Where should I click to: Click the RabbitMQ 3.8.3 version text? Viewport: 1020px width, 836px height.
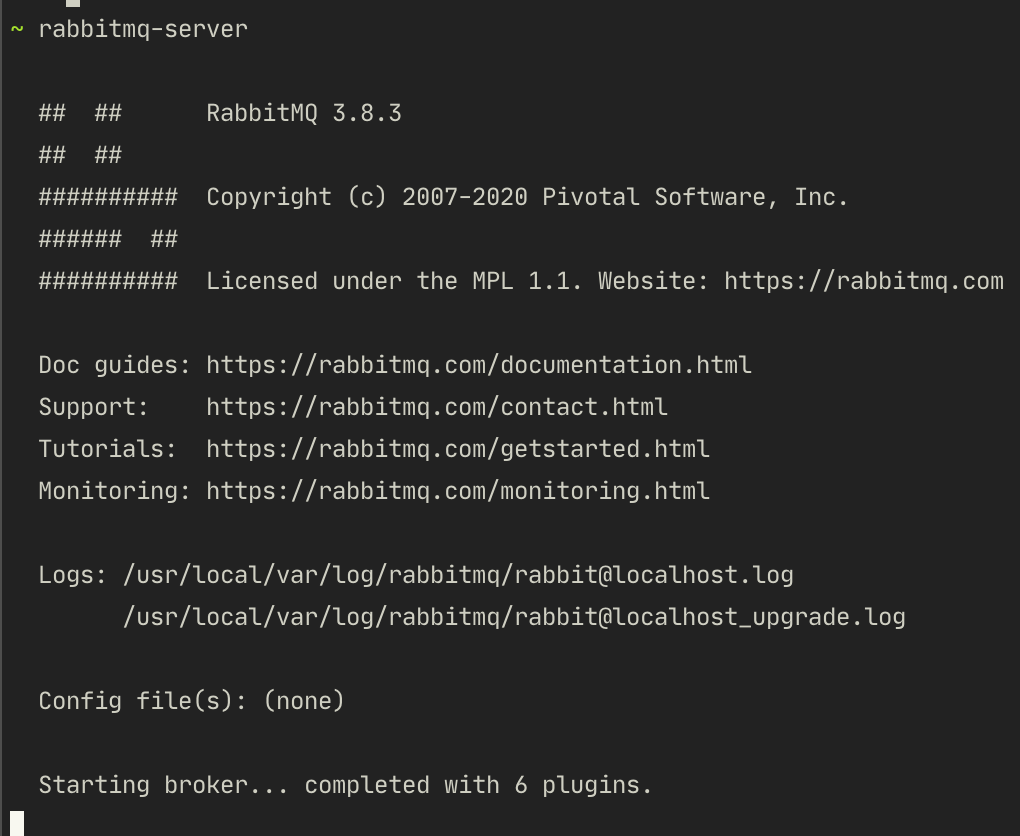coord(304,113)
